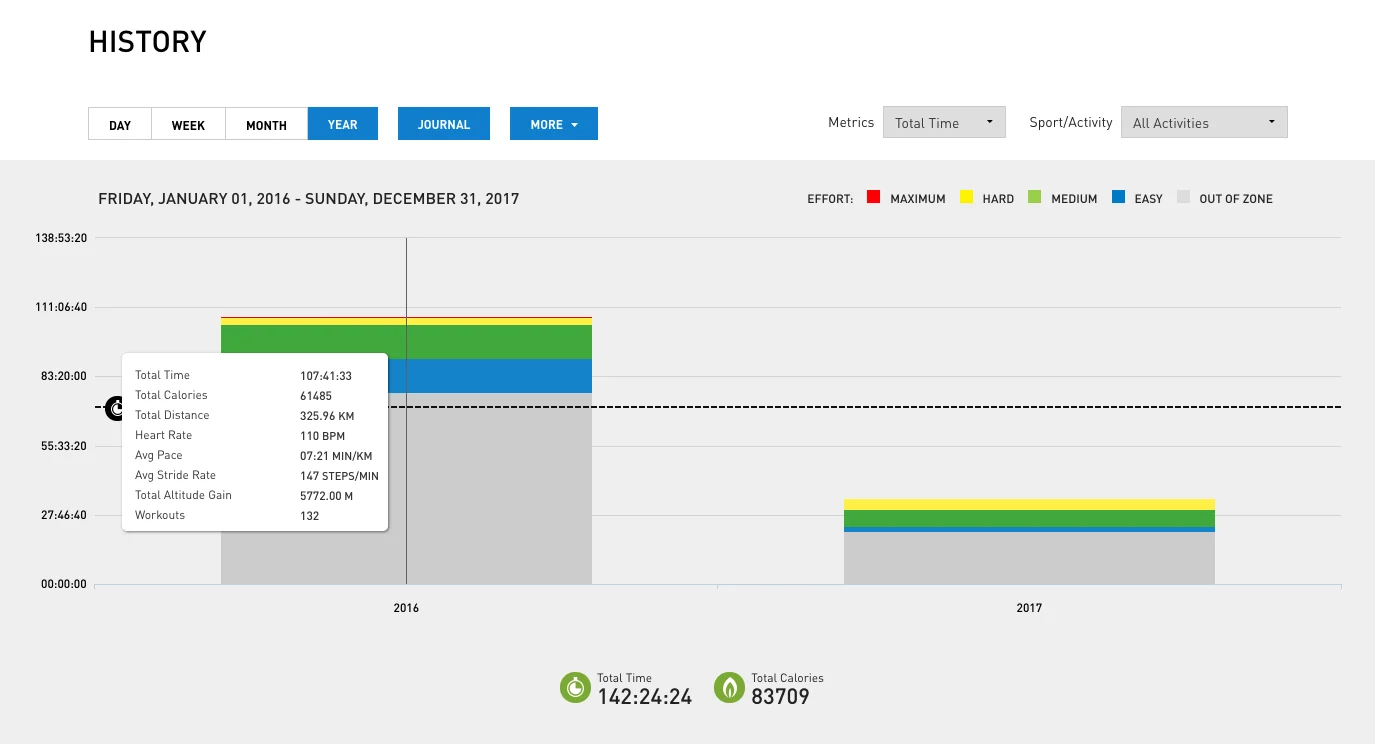Click the 2017 x-axis year label
The width and height of the screenshot is (1375, 744).
point(1029,608)
